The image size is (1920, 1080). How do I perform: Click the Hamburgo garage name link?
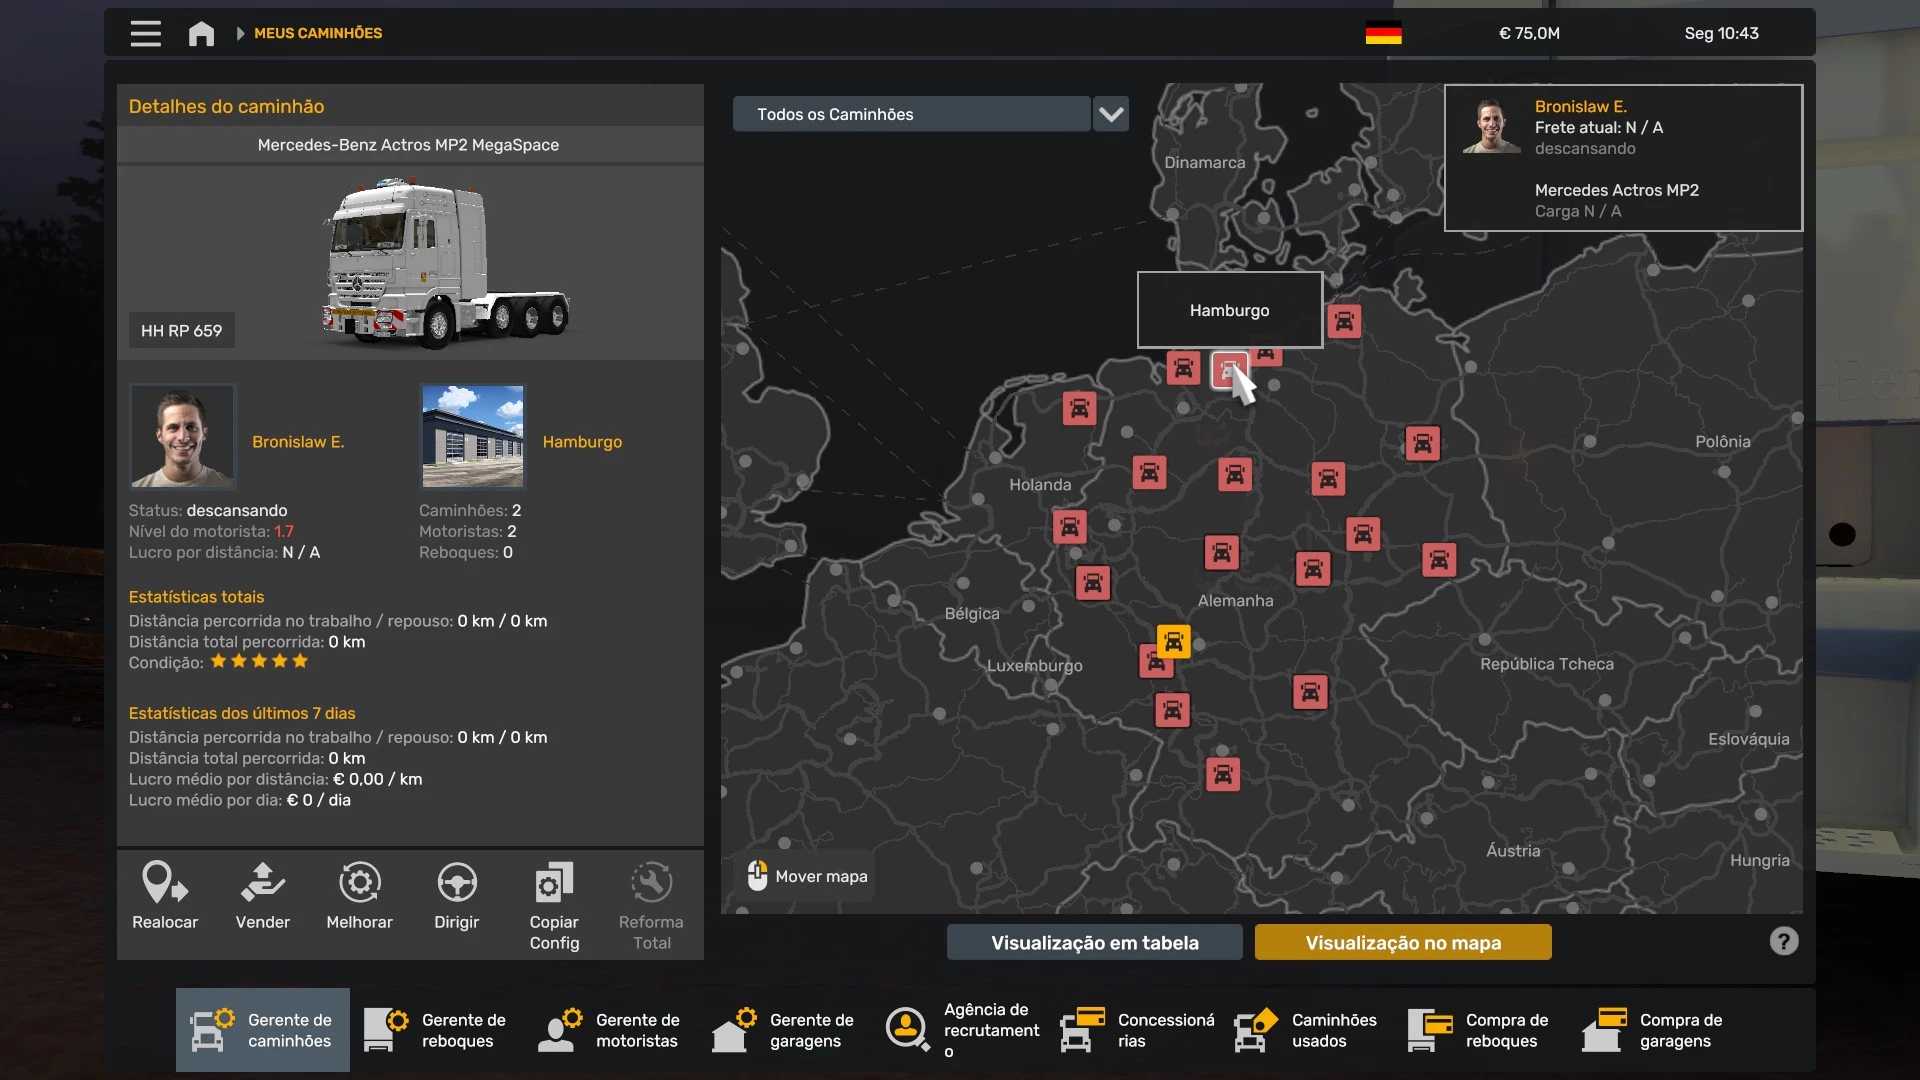click(x=582, y=442)
